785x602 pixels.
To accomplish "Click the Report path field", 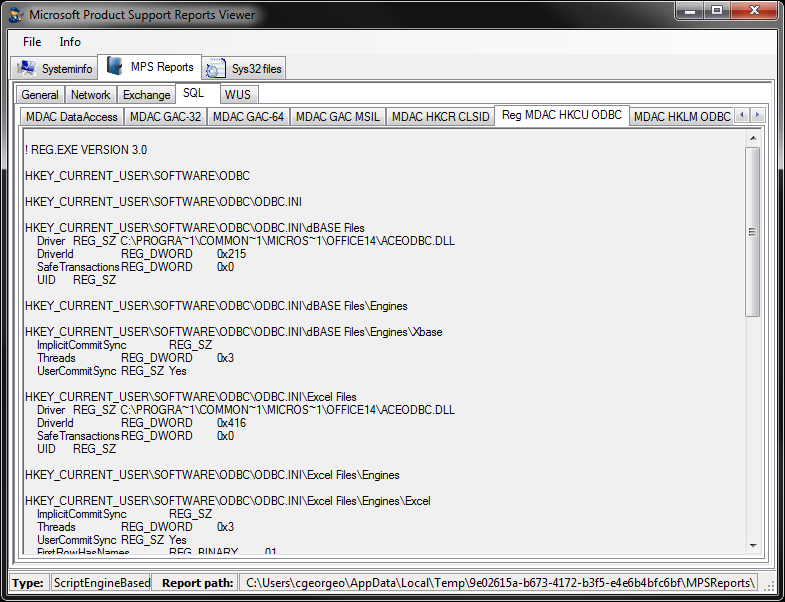I will (x=500, y=582).
